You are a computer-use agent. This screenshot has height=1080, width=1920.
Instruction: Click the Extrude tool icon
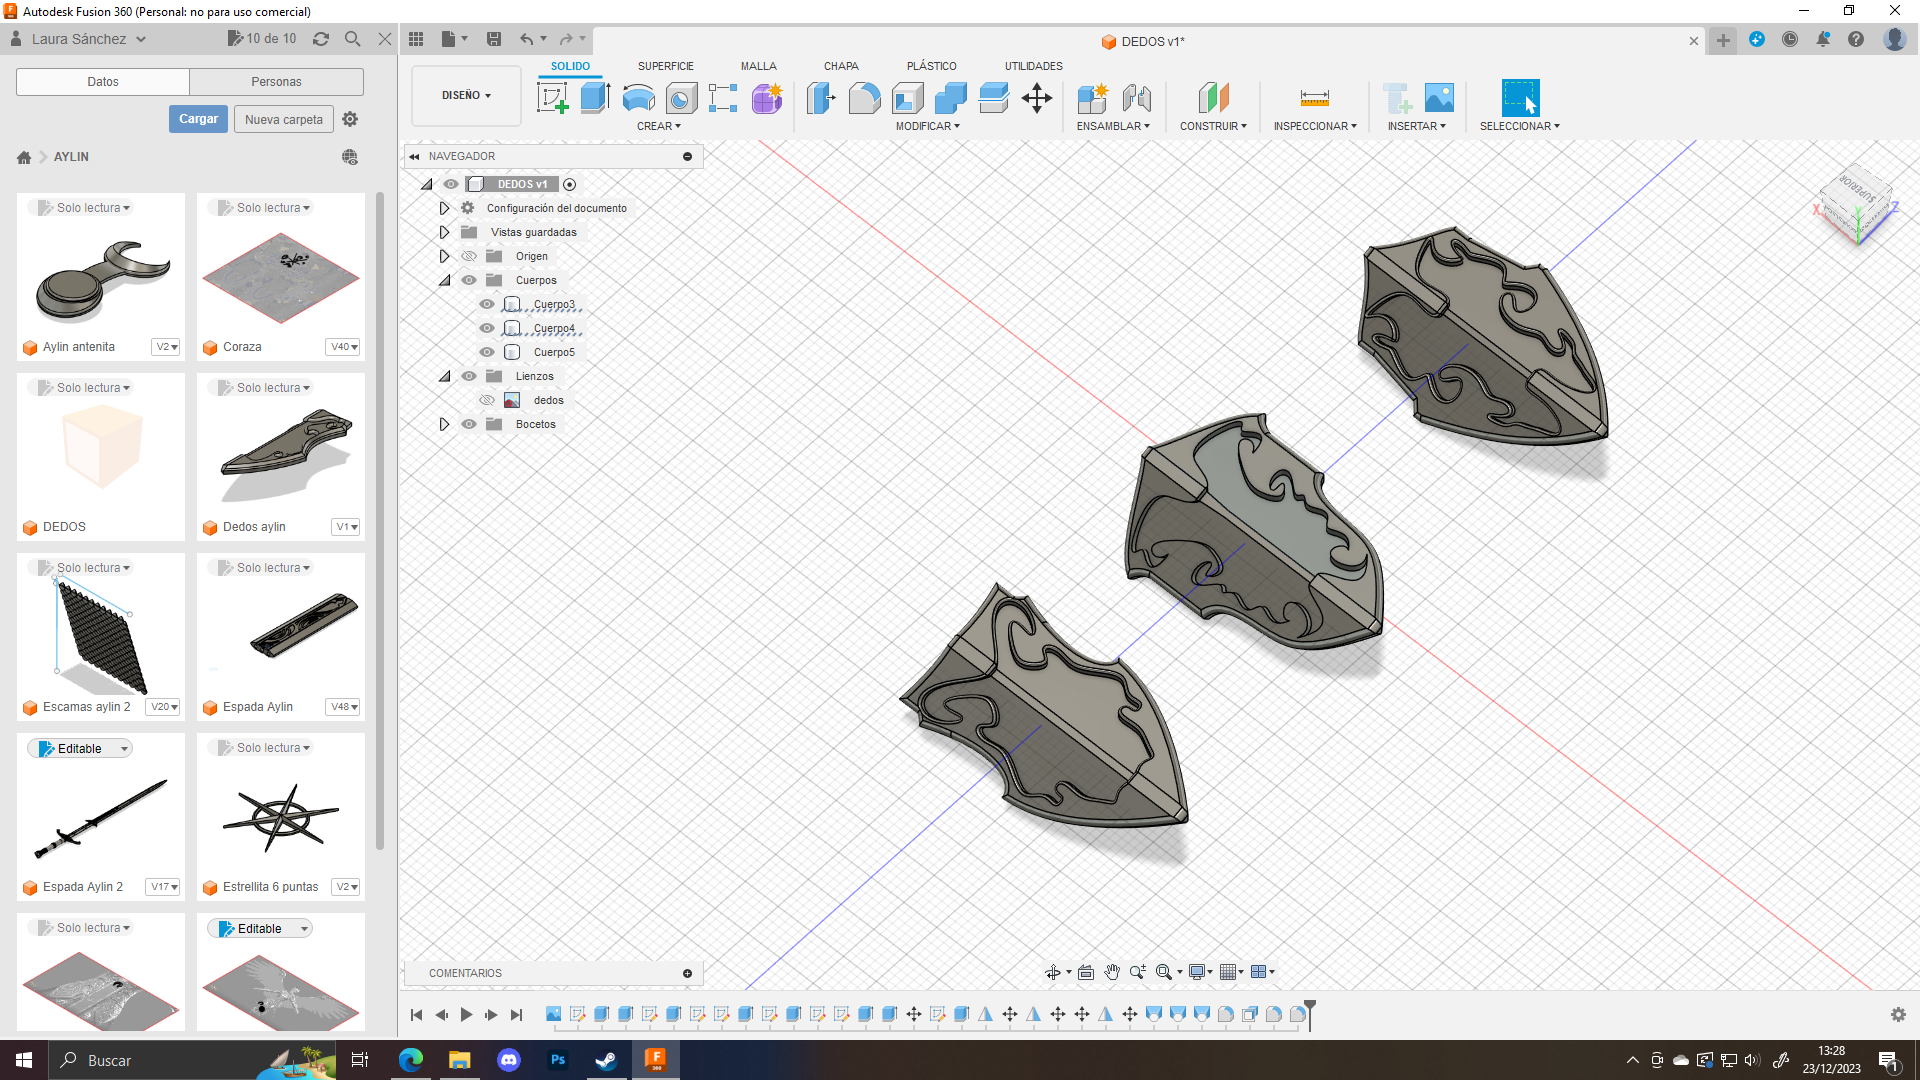click(x=595, y=98)
